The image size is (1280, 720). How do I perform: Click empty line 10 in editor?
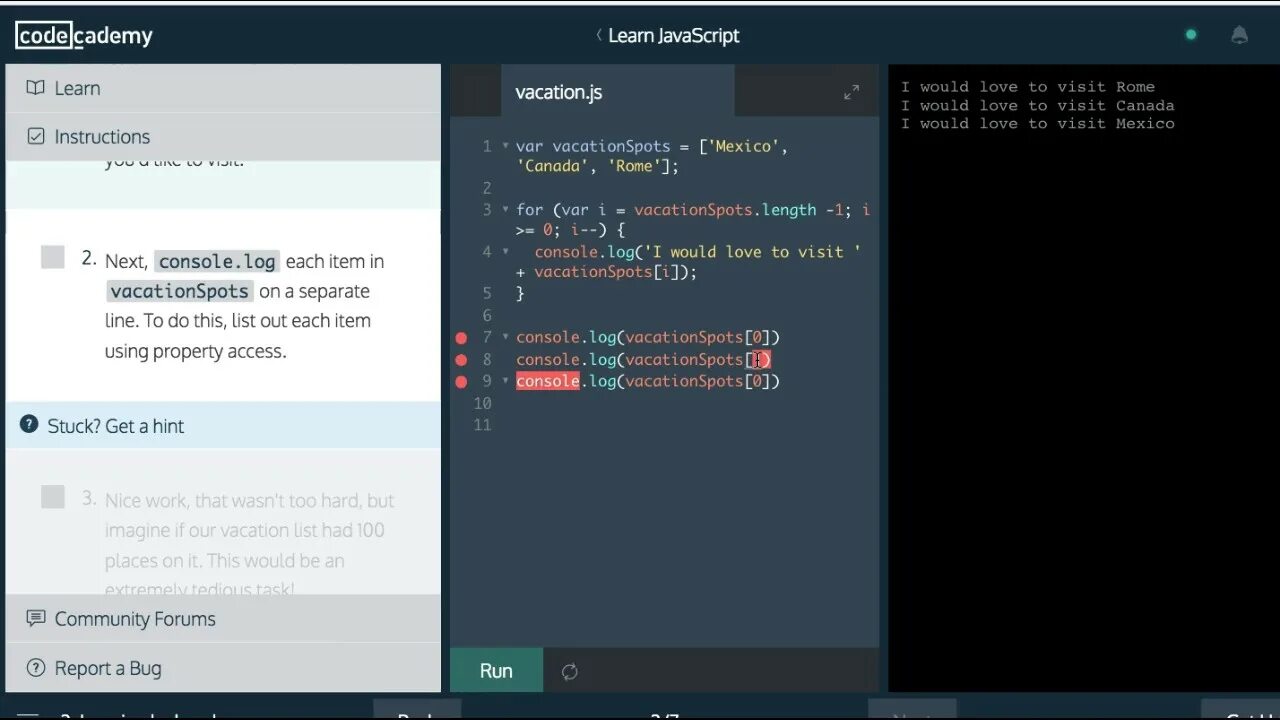click(690, 403)
